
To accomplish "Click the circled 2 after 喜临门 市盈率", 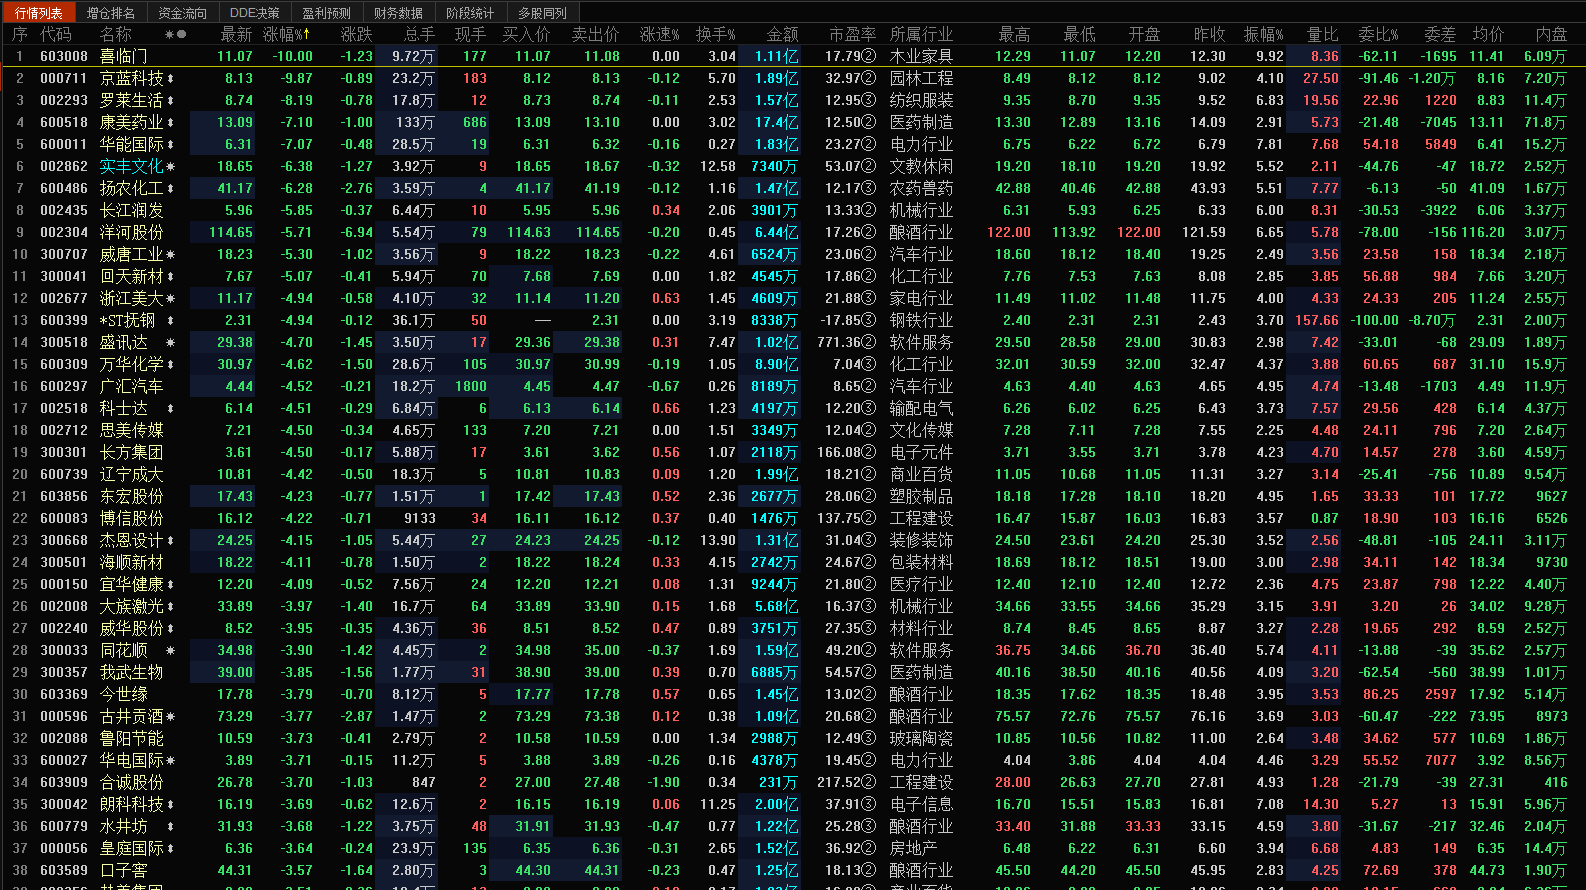I will tap(869, 56).
